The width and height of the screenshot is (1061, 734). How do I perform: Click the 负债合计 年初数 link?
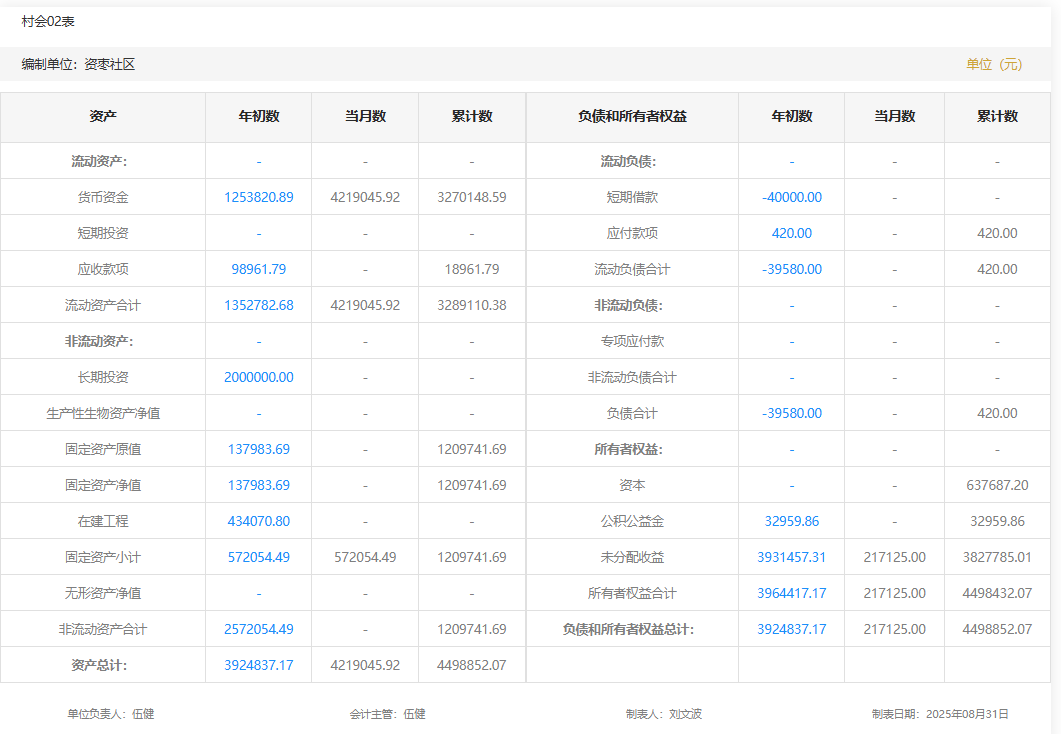pos(791,413)
